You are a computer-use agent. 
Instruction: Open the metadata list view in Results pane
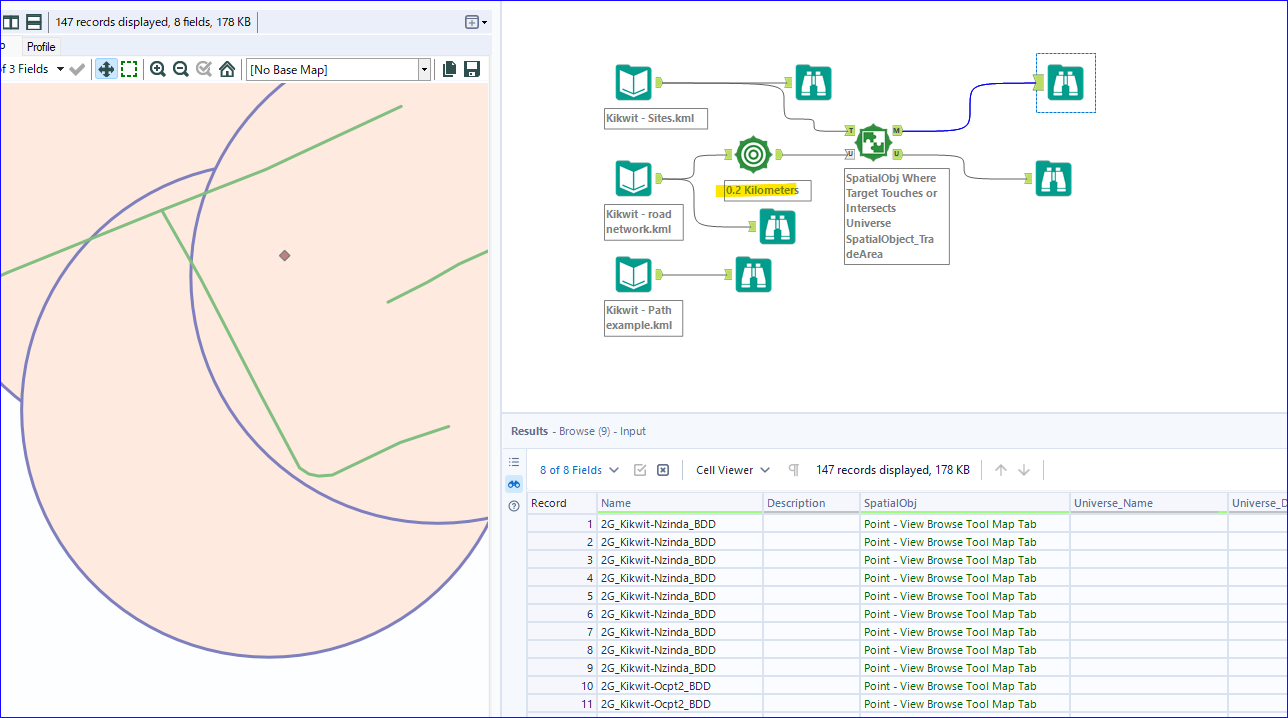(514, 461)
